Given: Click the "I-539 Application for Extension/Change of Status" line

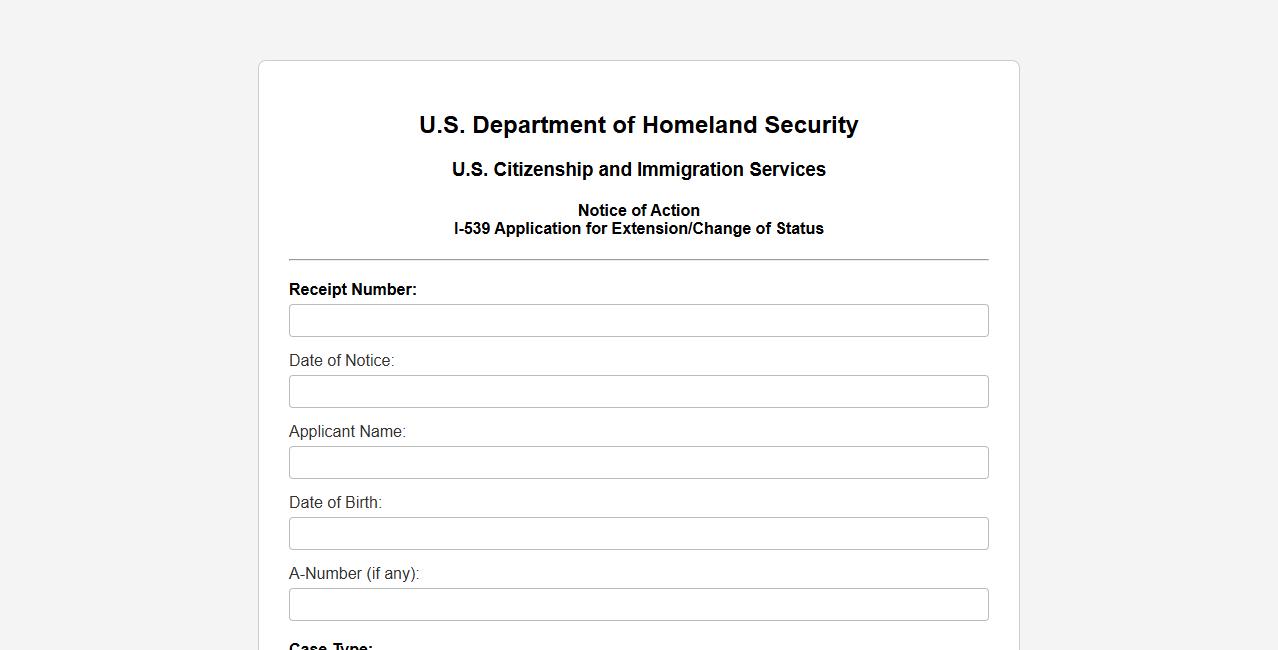Looking at the screenshot, I should (x=638, y=229).
